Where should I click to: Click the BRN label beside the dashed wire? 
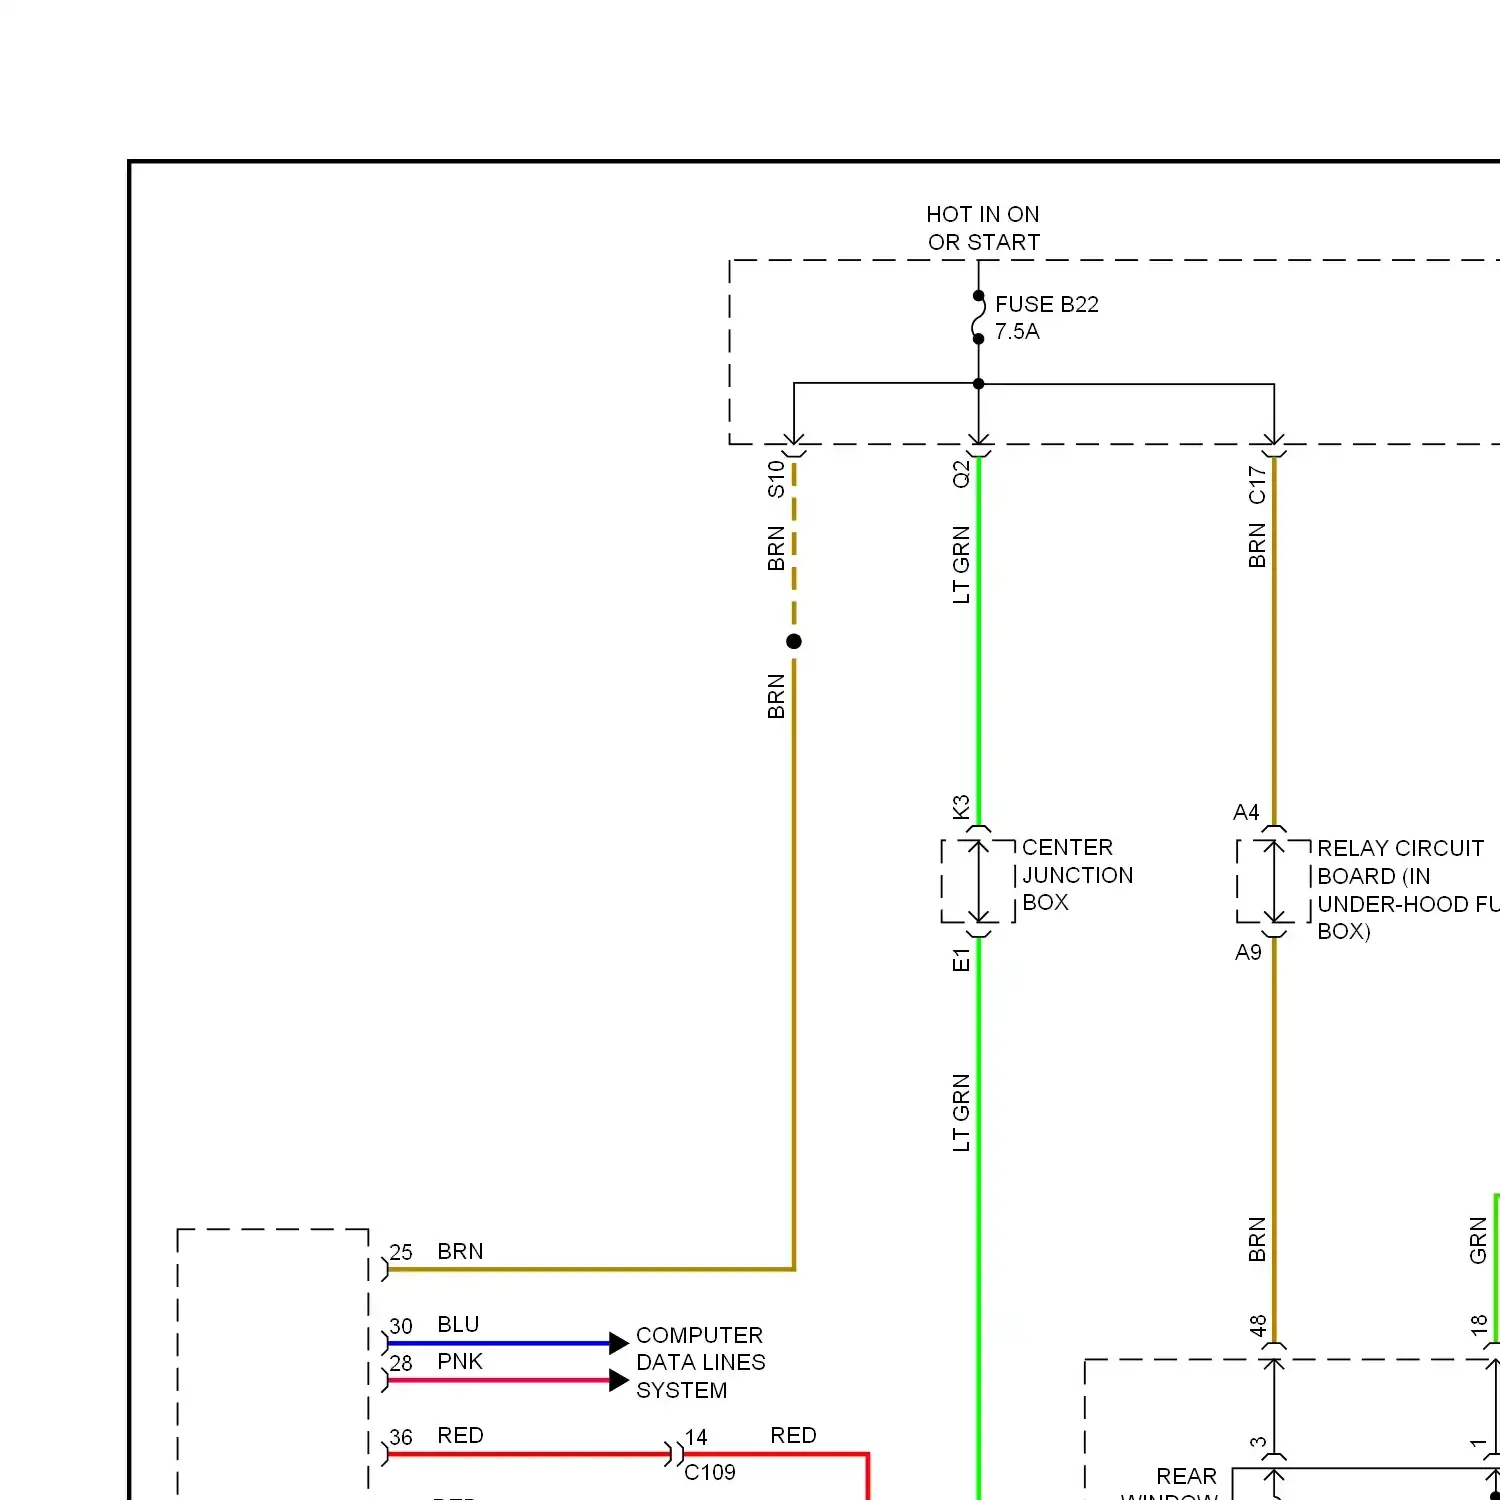tap(776, 549)
